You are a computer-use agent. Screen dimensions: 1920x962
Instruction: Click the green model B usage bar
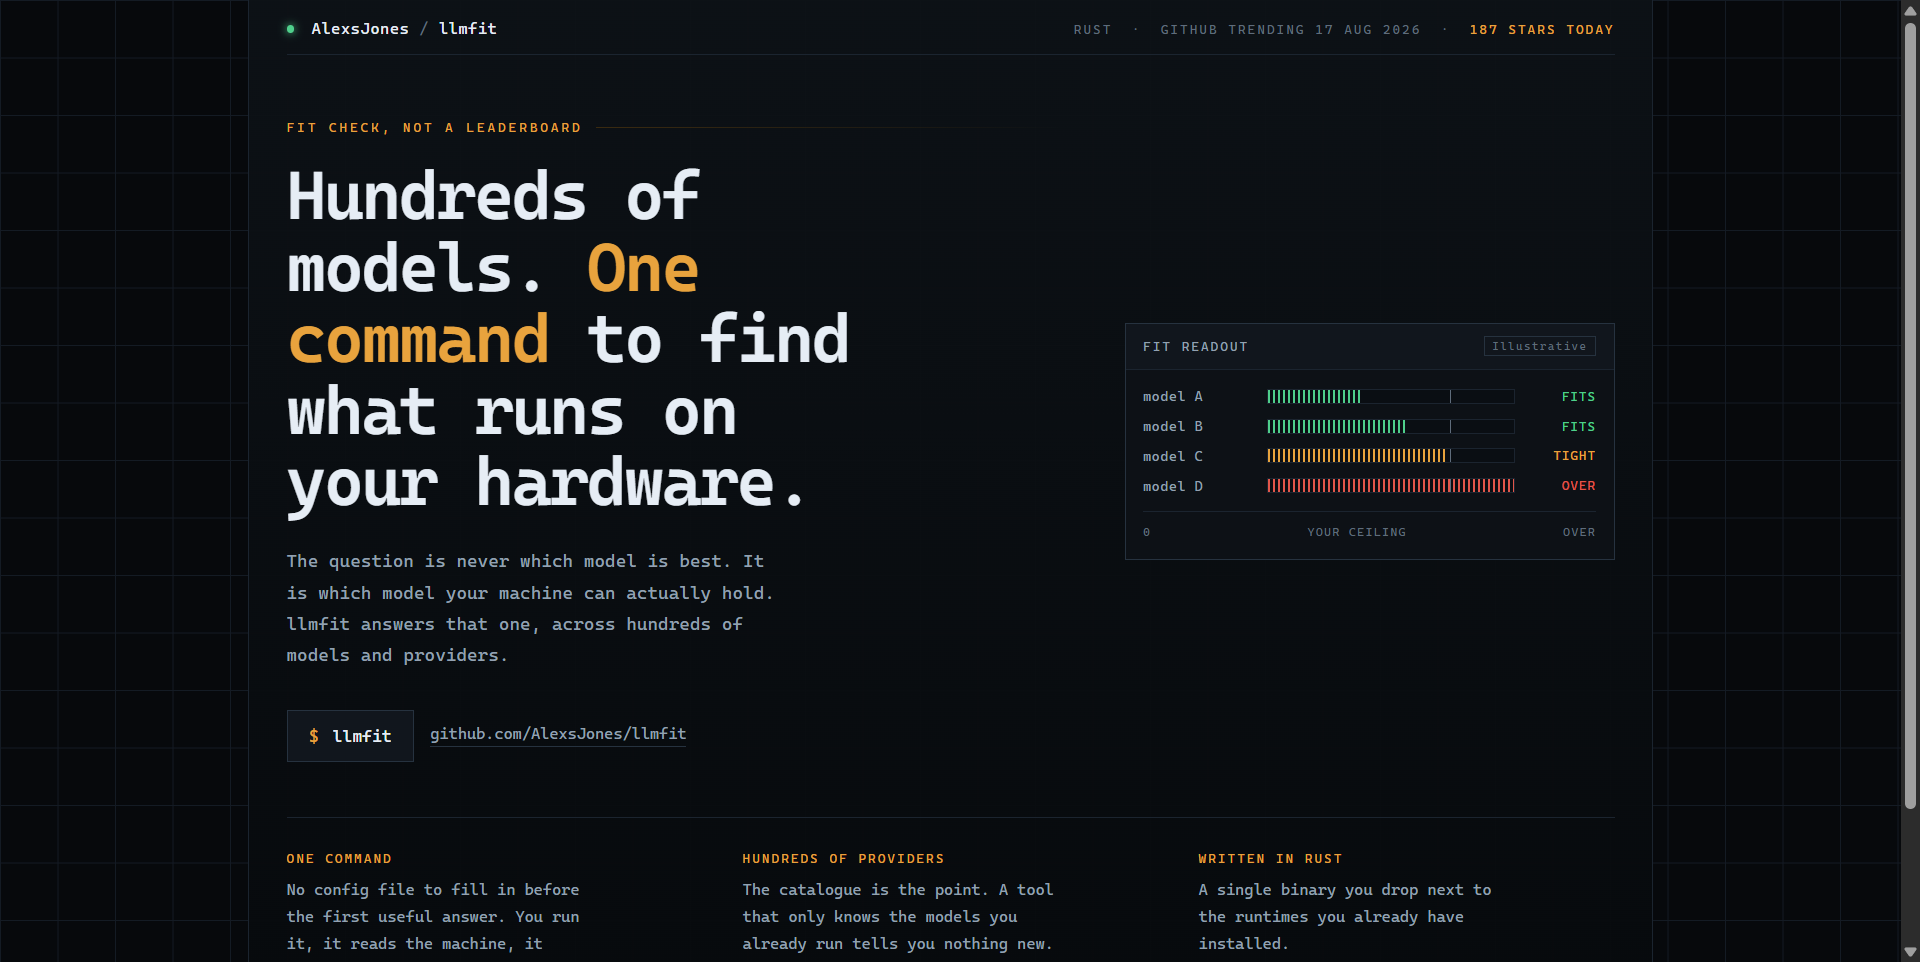(1336, 427)
